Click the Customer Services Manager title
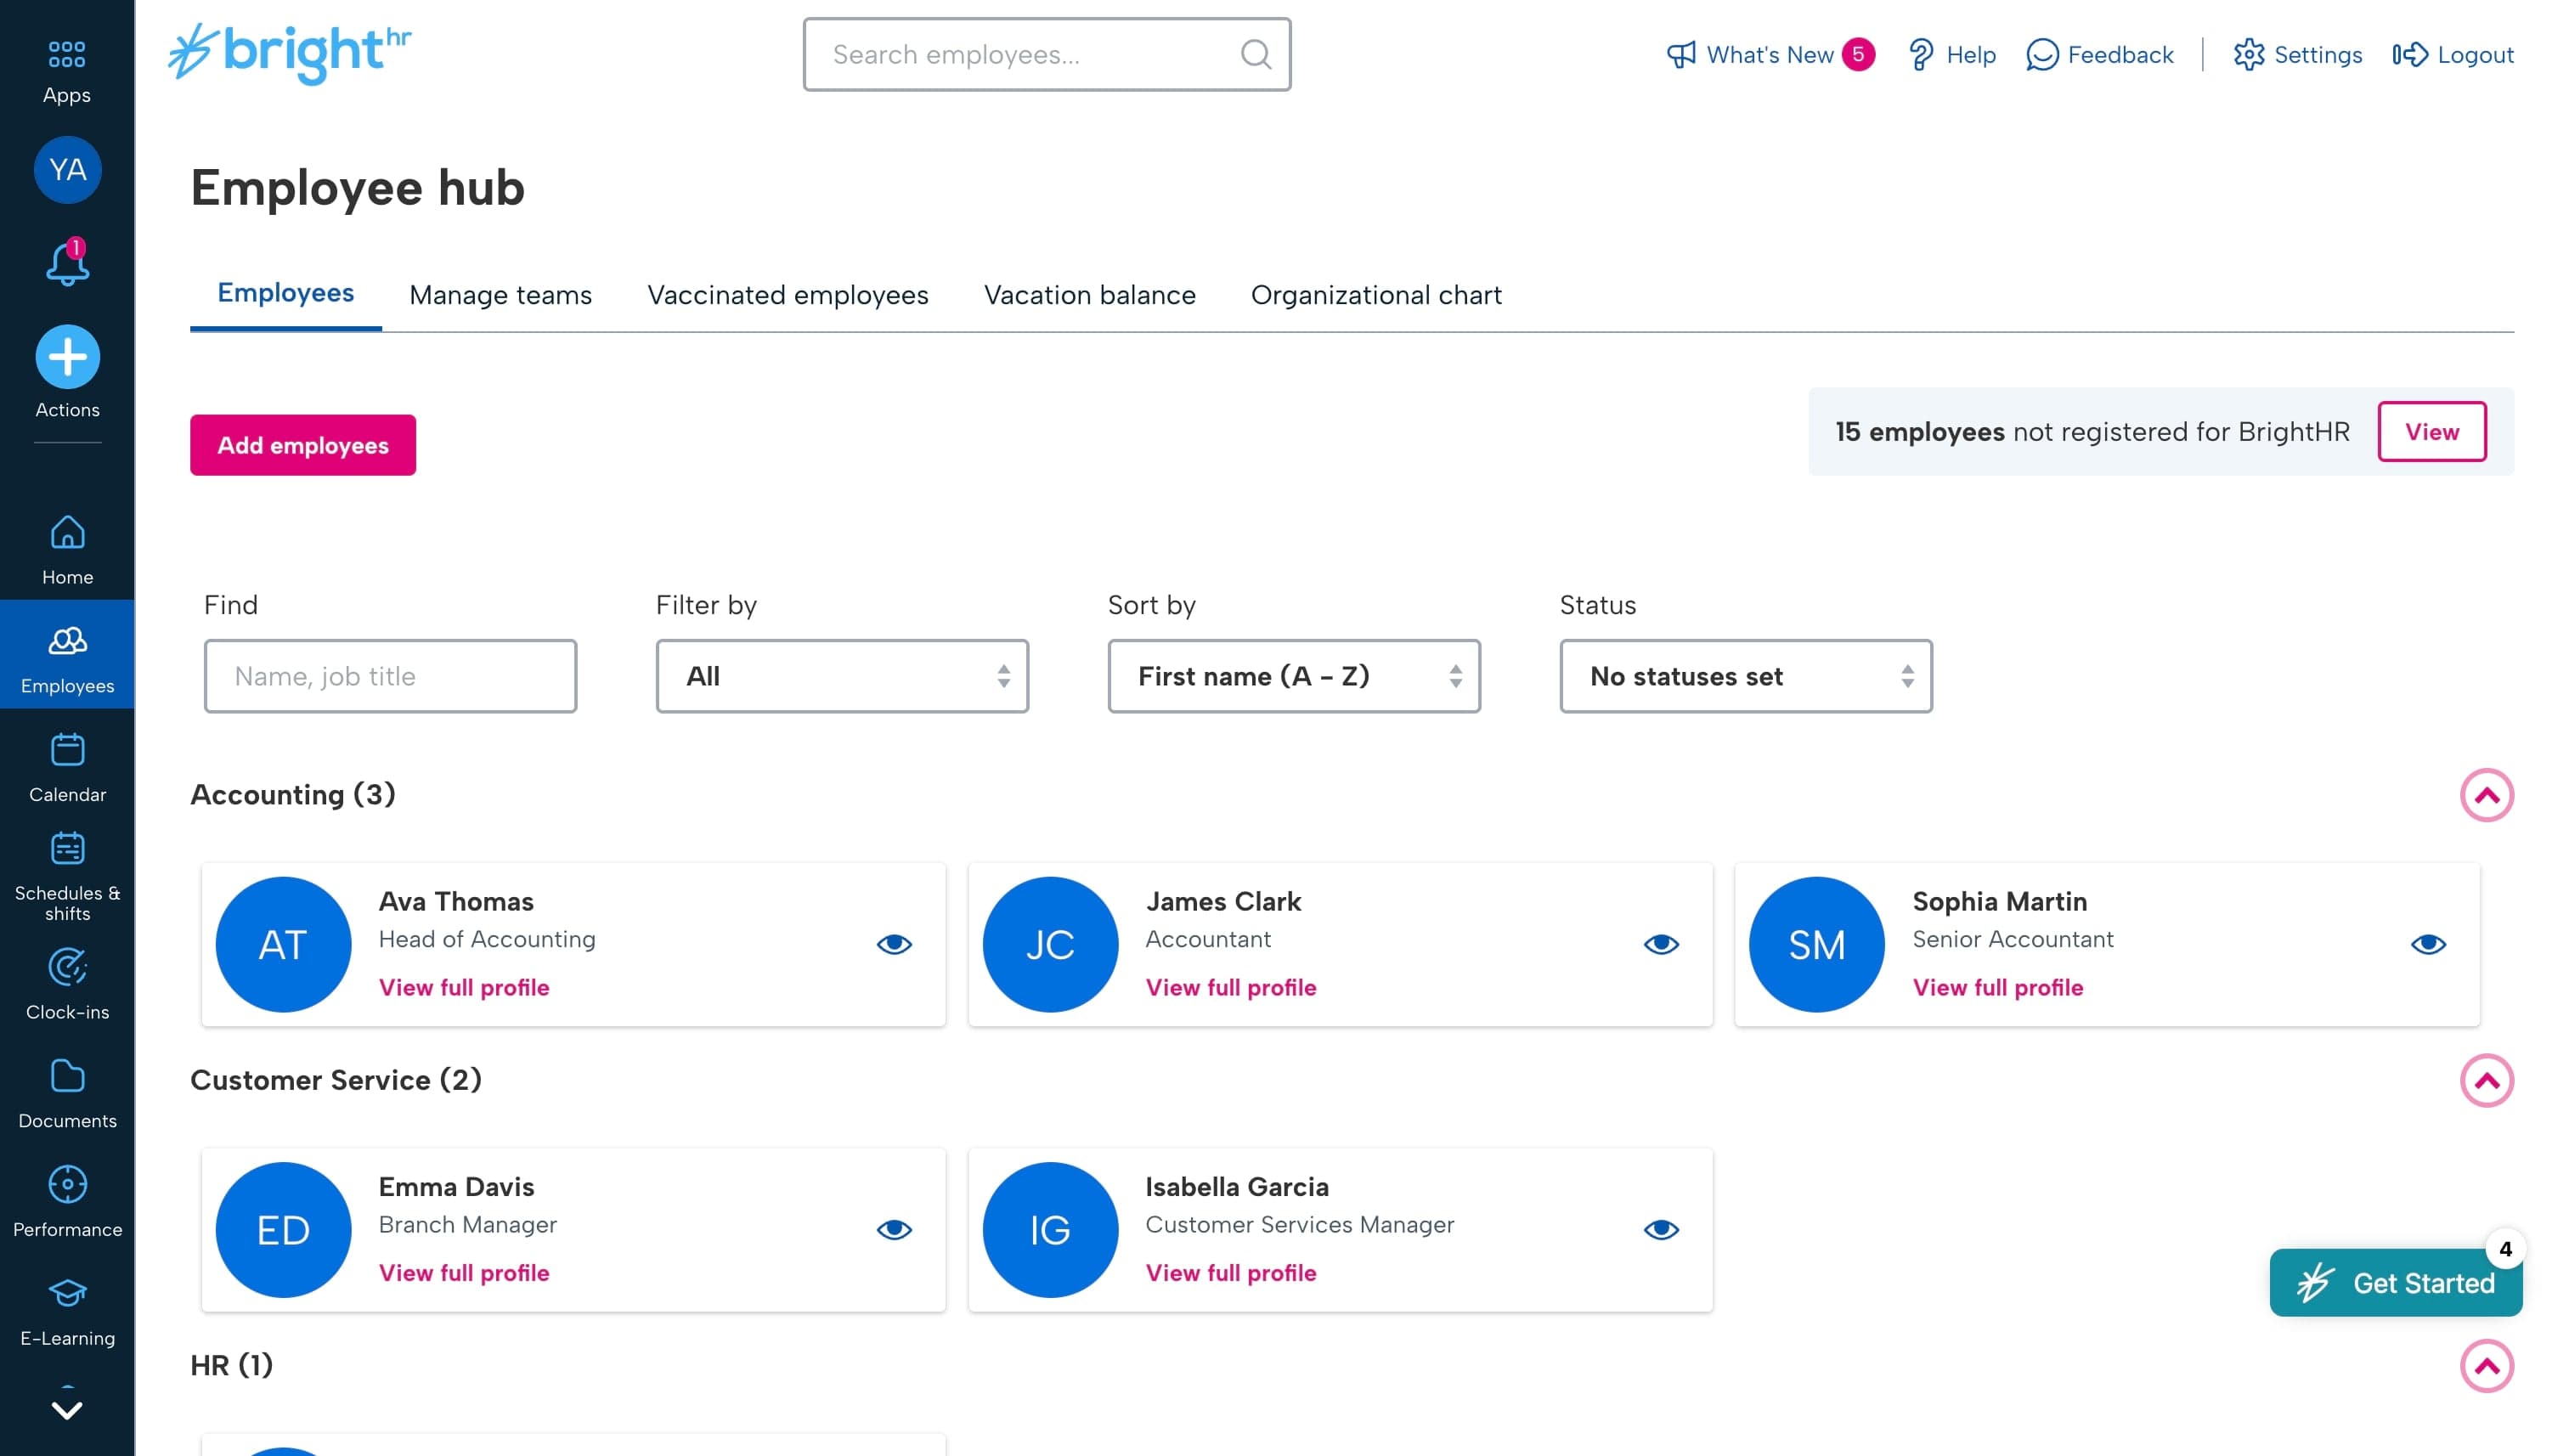Image resolution: width=2569 pixels, height=1456 pixels. click(x=1300, y=1224)
